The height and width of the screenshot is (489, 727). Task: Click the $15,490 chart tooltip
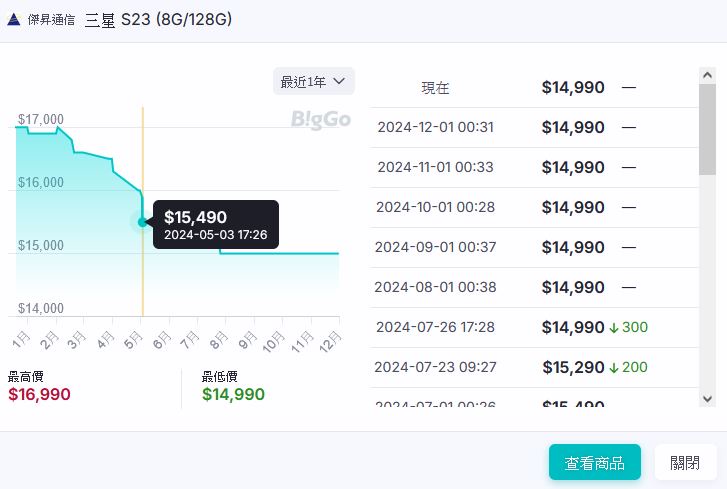215,225
